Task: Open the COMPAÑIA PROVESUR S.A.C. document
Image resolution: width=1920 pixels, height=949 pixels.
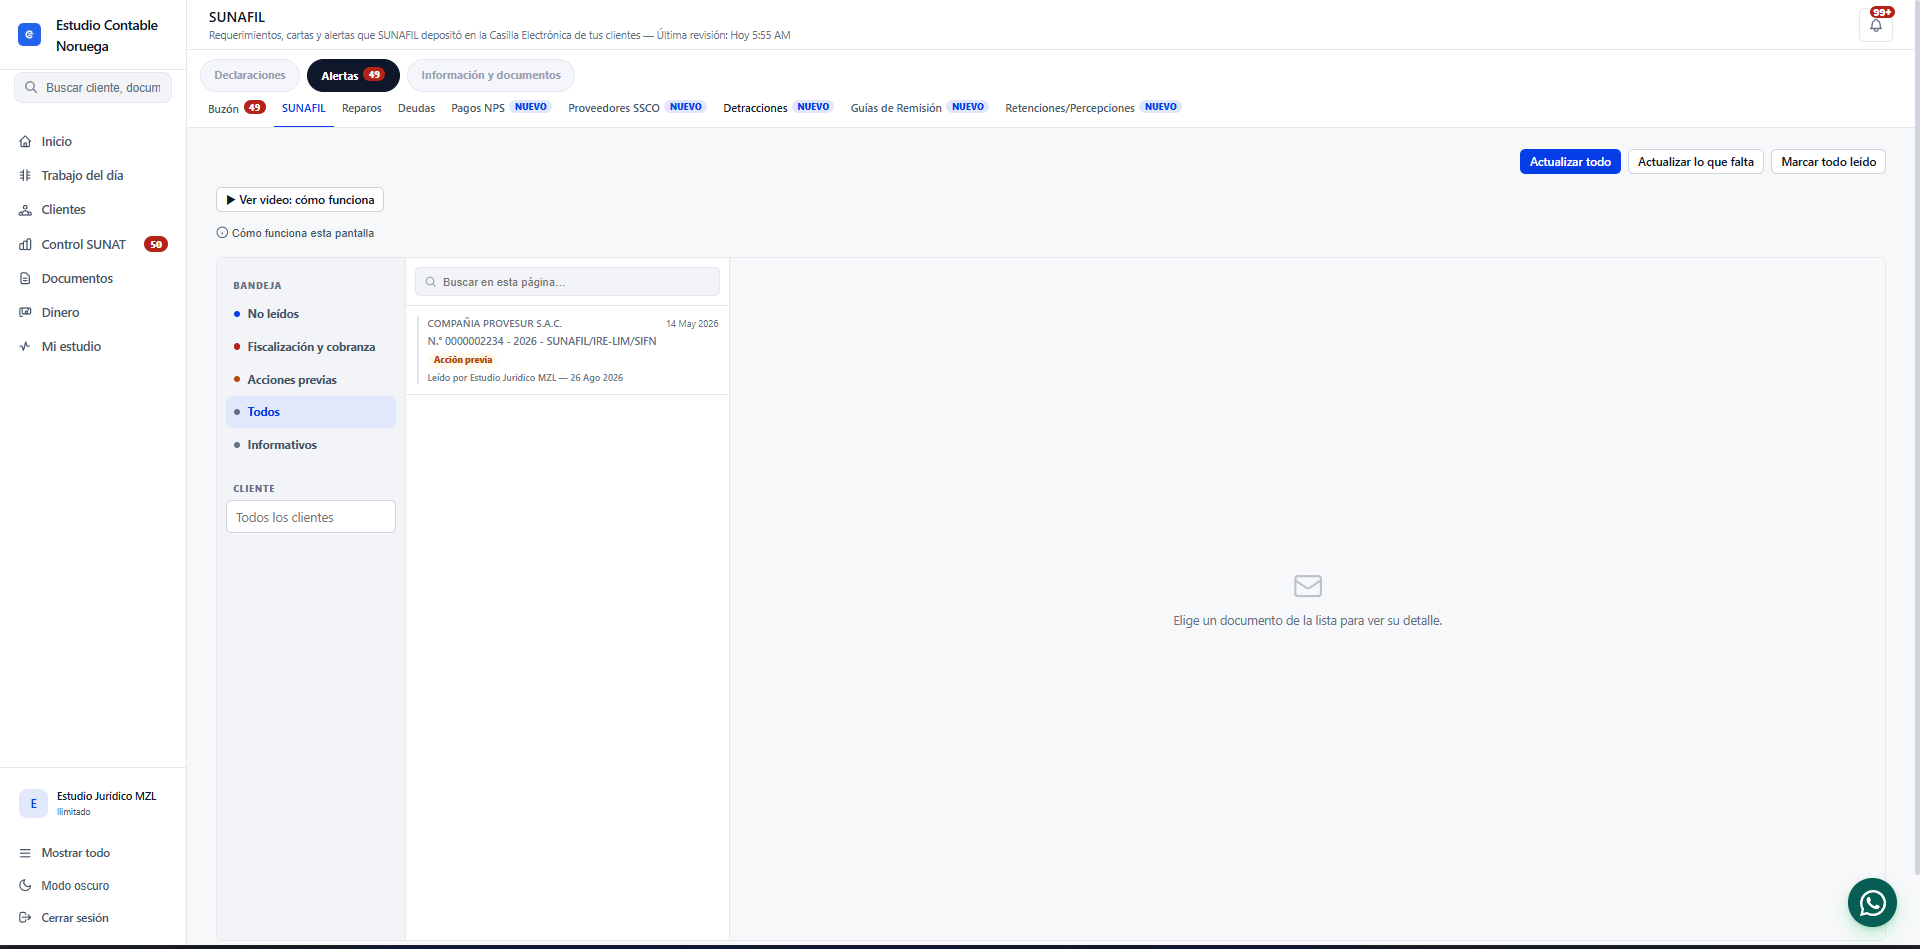Action: click(568, 350)
